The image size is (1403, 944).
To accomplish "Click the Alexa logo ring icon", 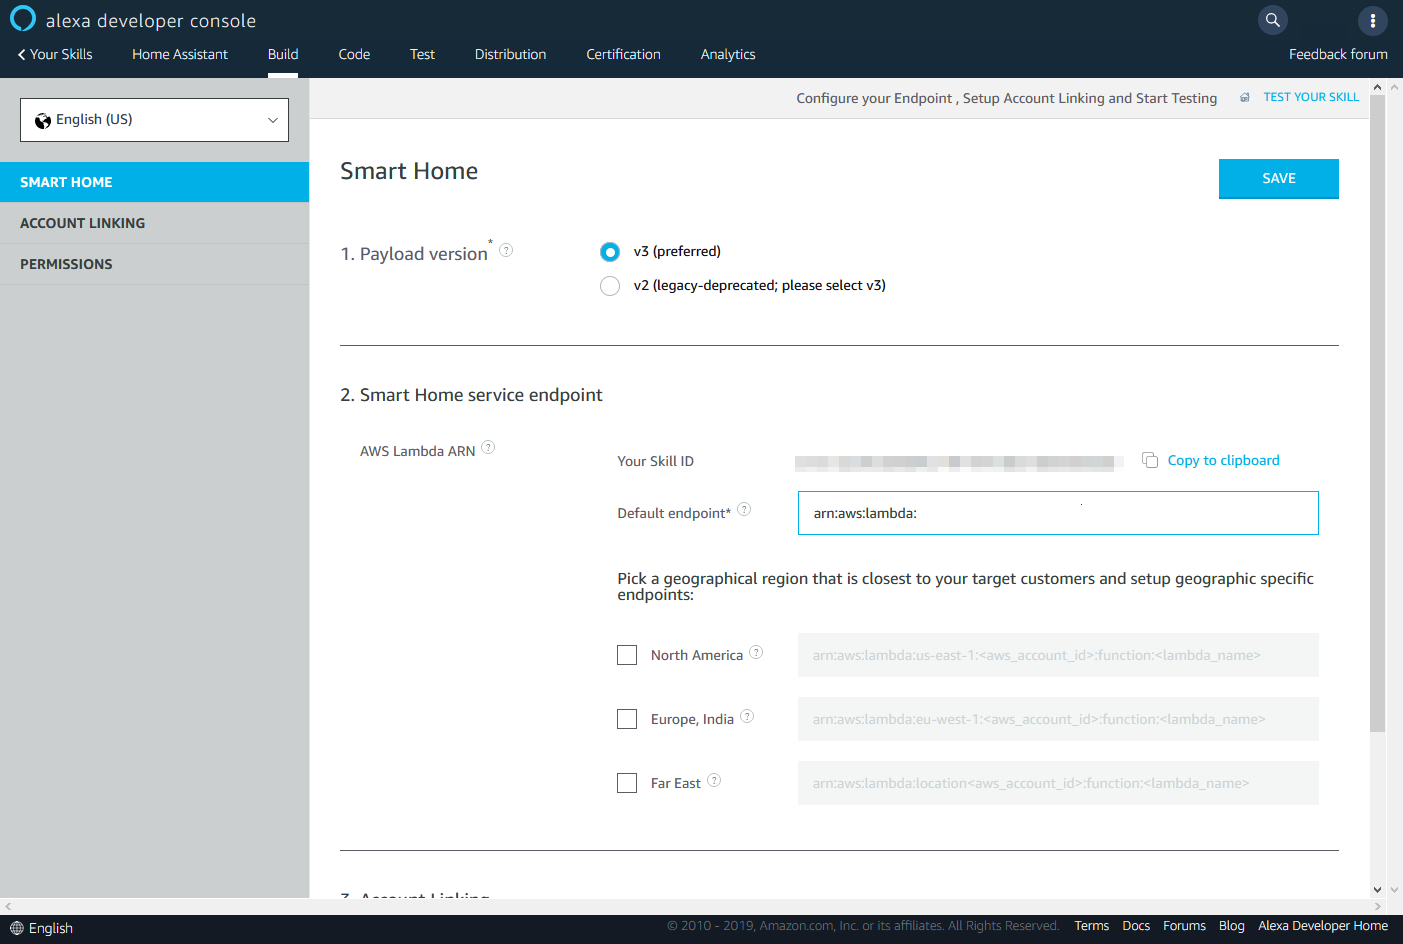I will coord(22,19).
